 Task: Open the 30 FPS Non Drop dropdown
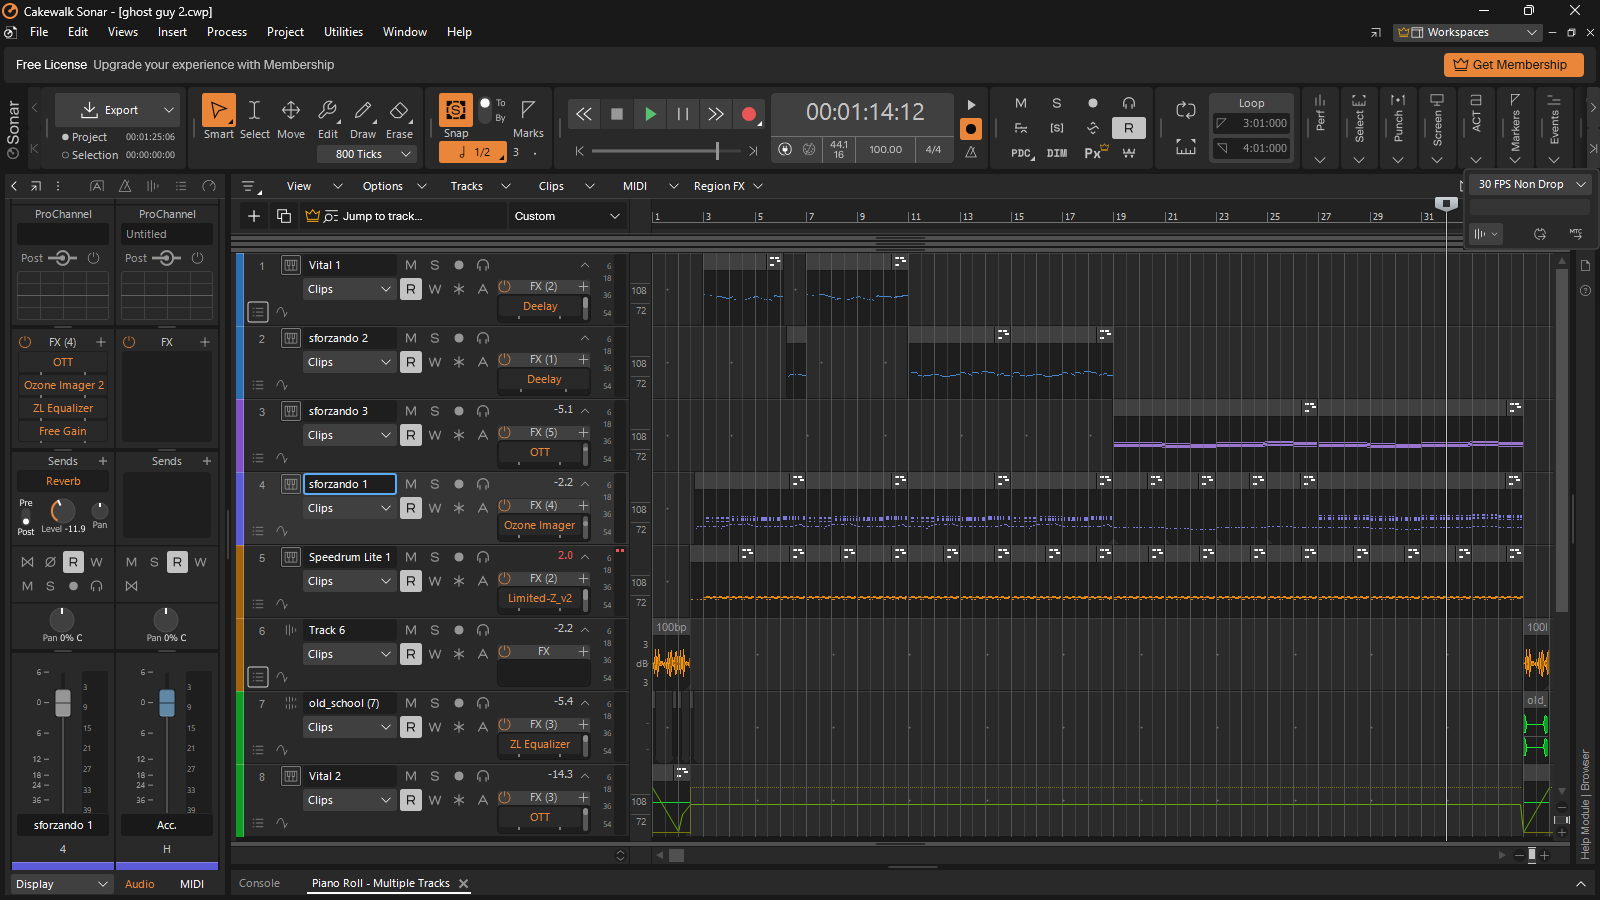click(1531, 184)
